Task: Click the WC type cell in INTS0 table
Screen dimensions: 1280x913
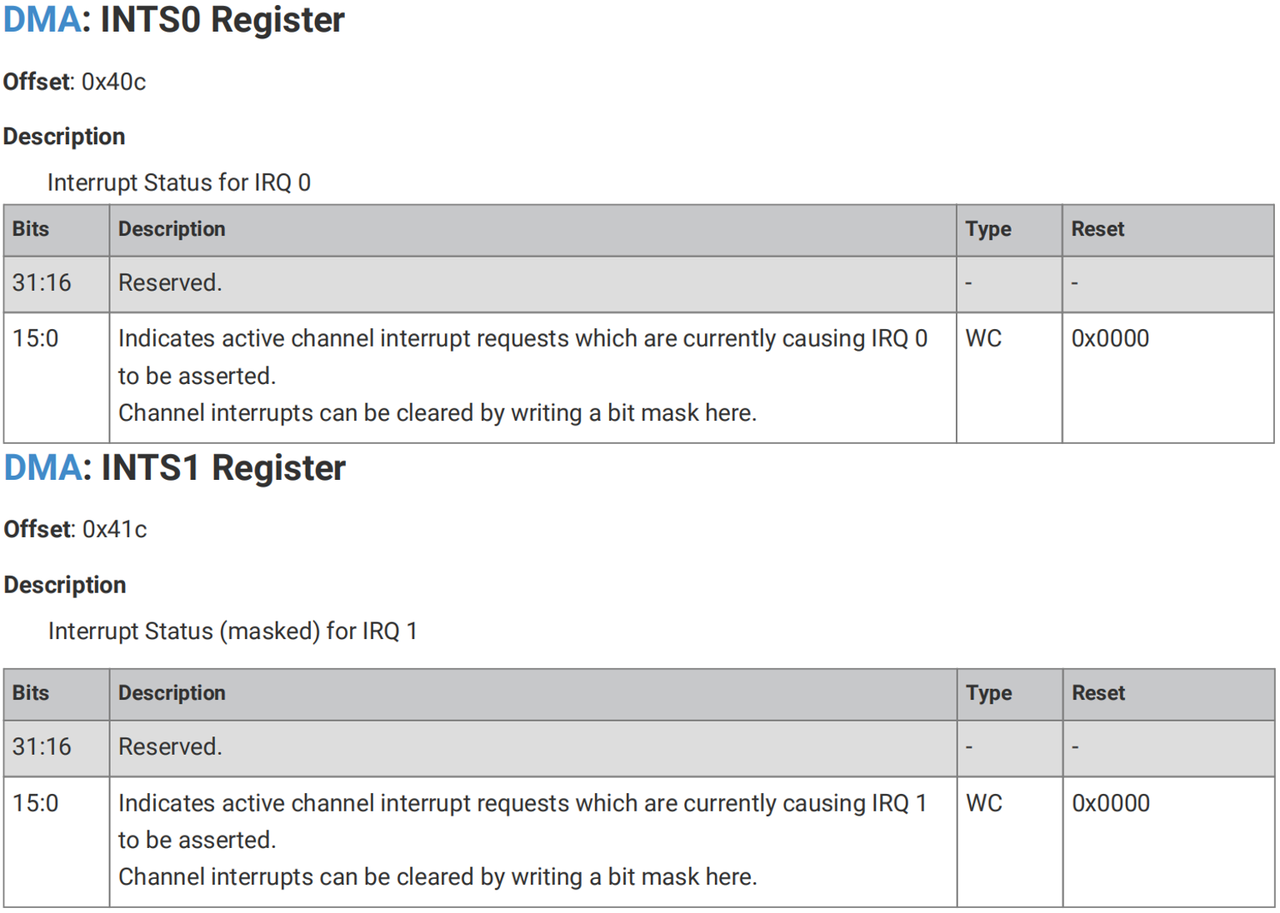Action: point(984,338)
